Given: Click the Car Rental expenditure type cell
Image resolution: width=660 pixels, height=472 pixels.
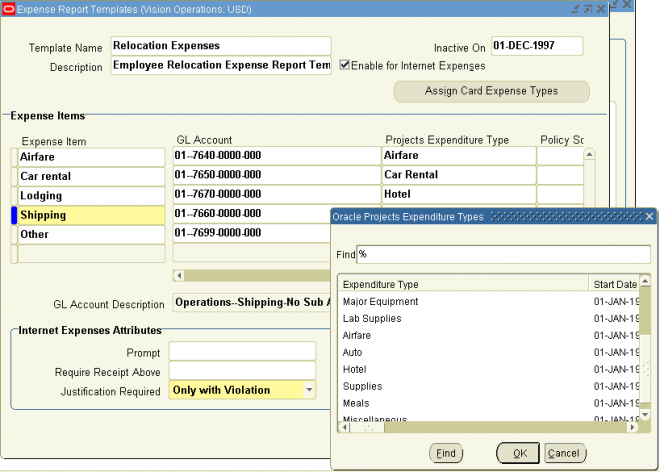Looking at the screenshot, I should pyautogui.click(x=459, y=175).
